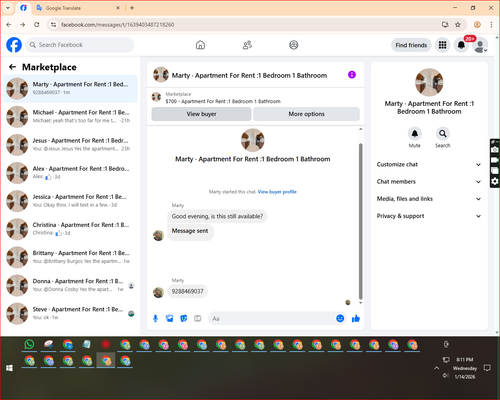Open the Michael conversation in the list

pos(70,117)
